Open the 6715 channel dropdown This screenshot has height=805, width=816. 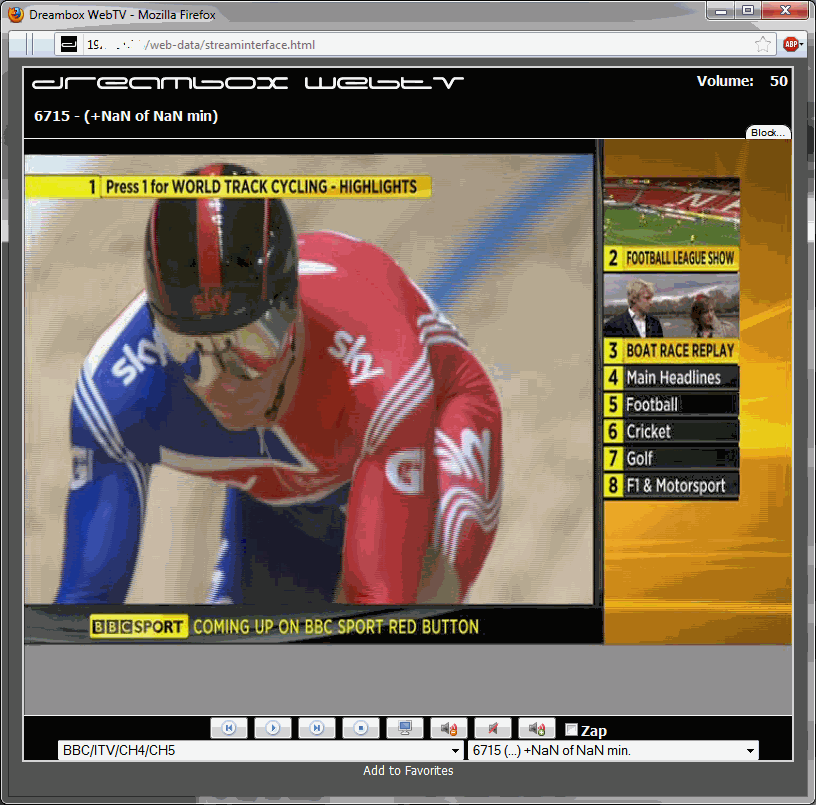coord(614,750)
